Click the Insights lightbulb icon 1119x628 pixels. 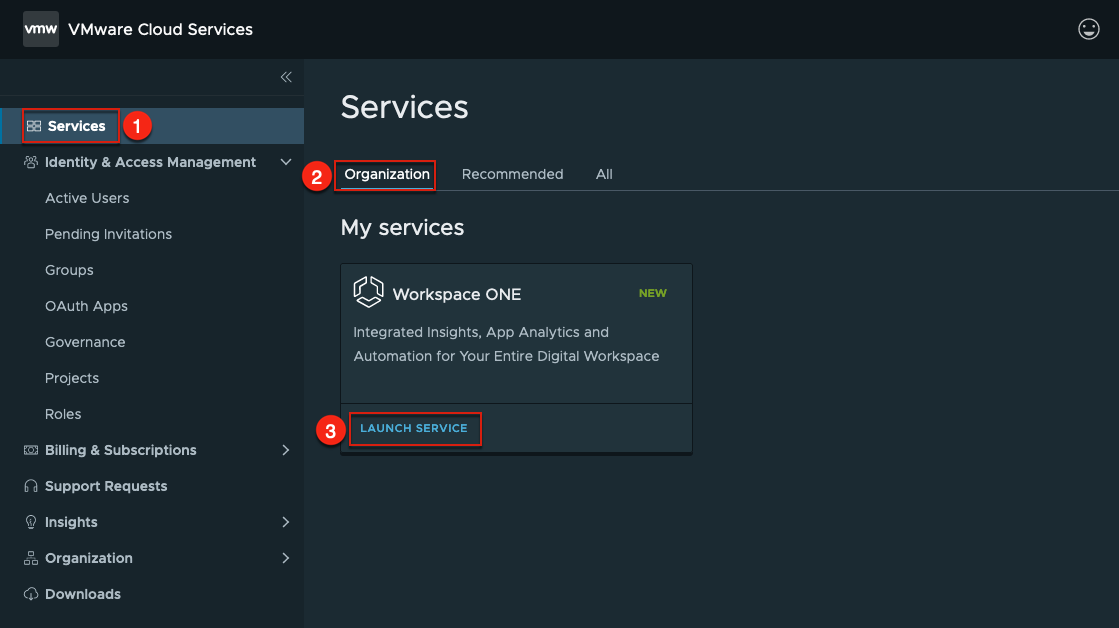31,522
